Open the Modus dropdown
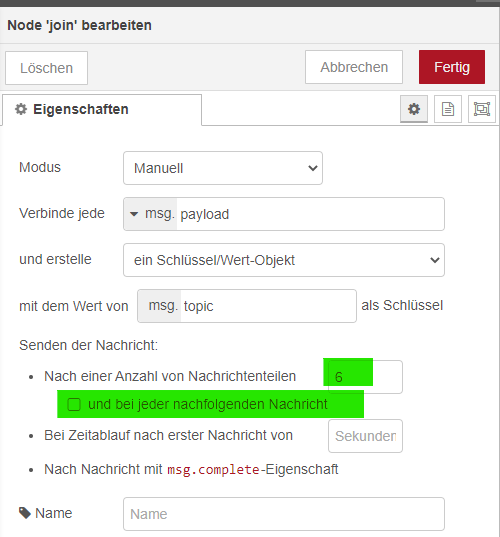Screen dimensions: 500x537 pyautogui.click(x=223, y=168)
